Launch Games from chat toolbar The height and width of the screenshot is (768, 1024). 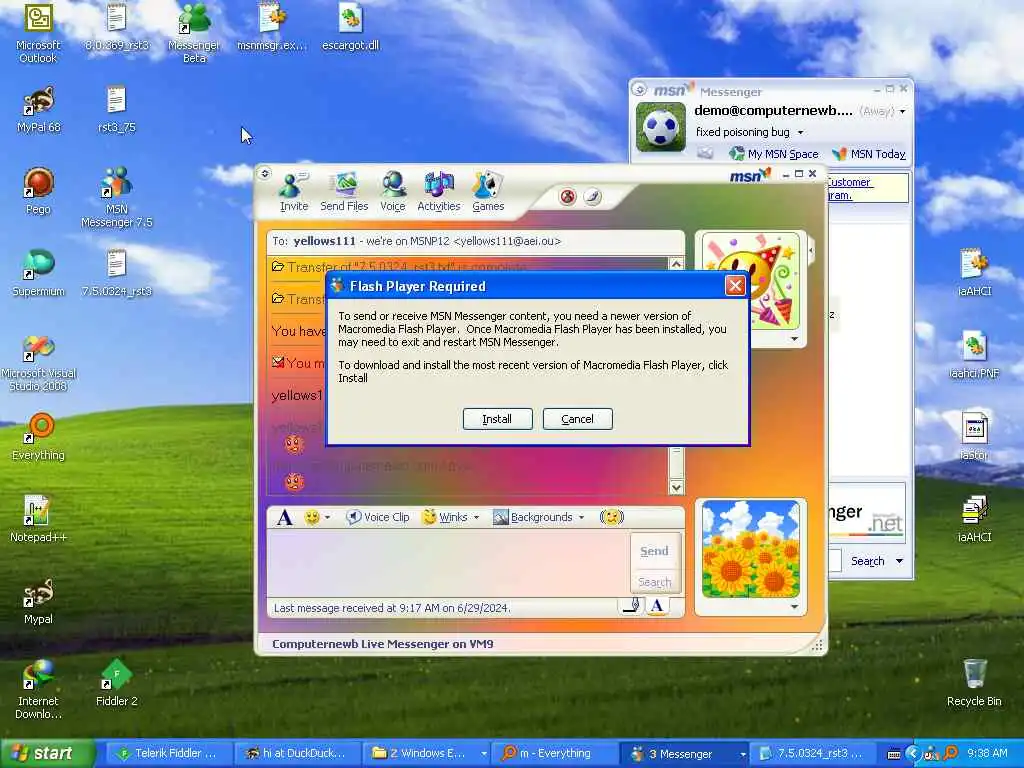(x=488, y=193)
